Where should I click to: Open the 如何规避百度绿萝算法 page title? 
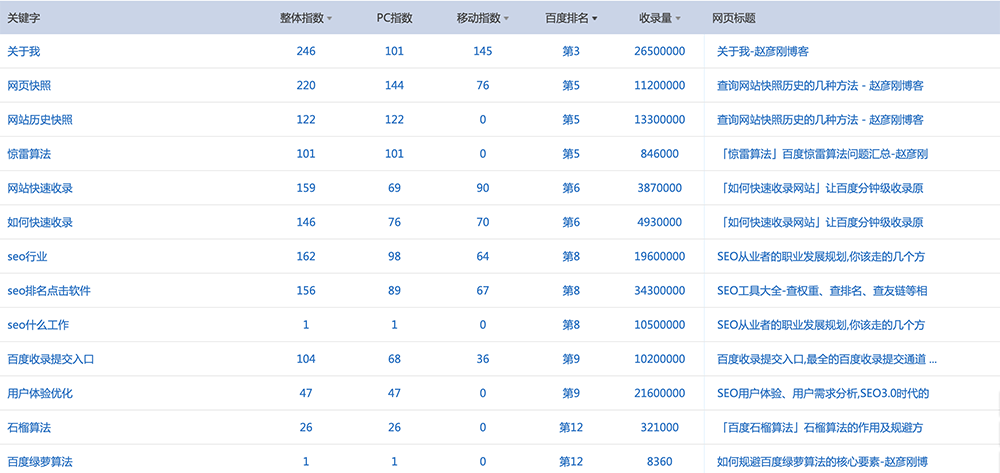click(x=822, y=461)
